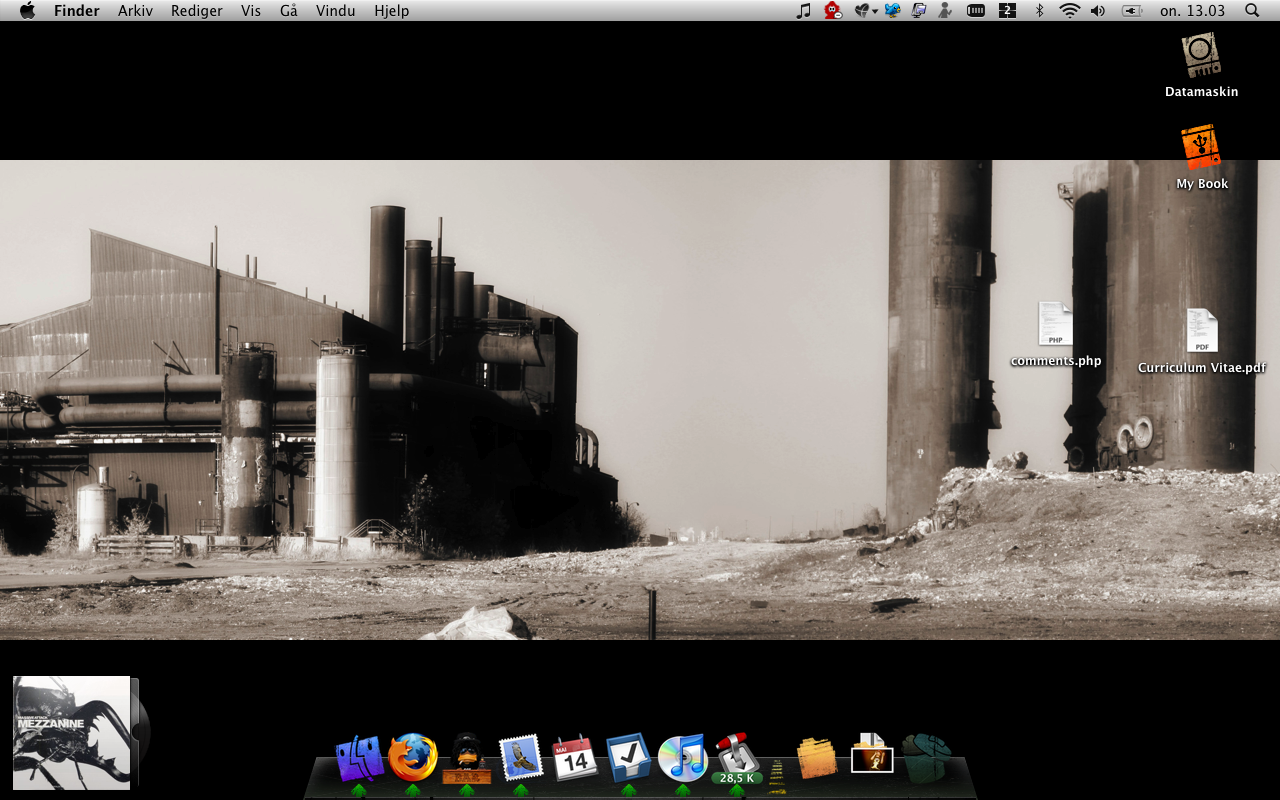Open Adium duck icon in the dock
The width and height of the screenshot is (1280, 800).
tap(467, 758)
